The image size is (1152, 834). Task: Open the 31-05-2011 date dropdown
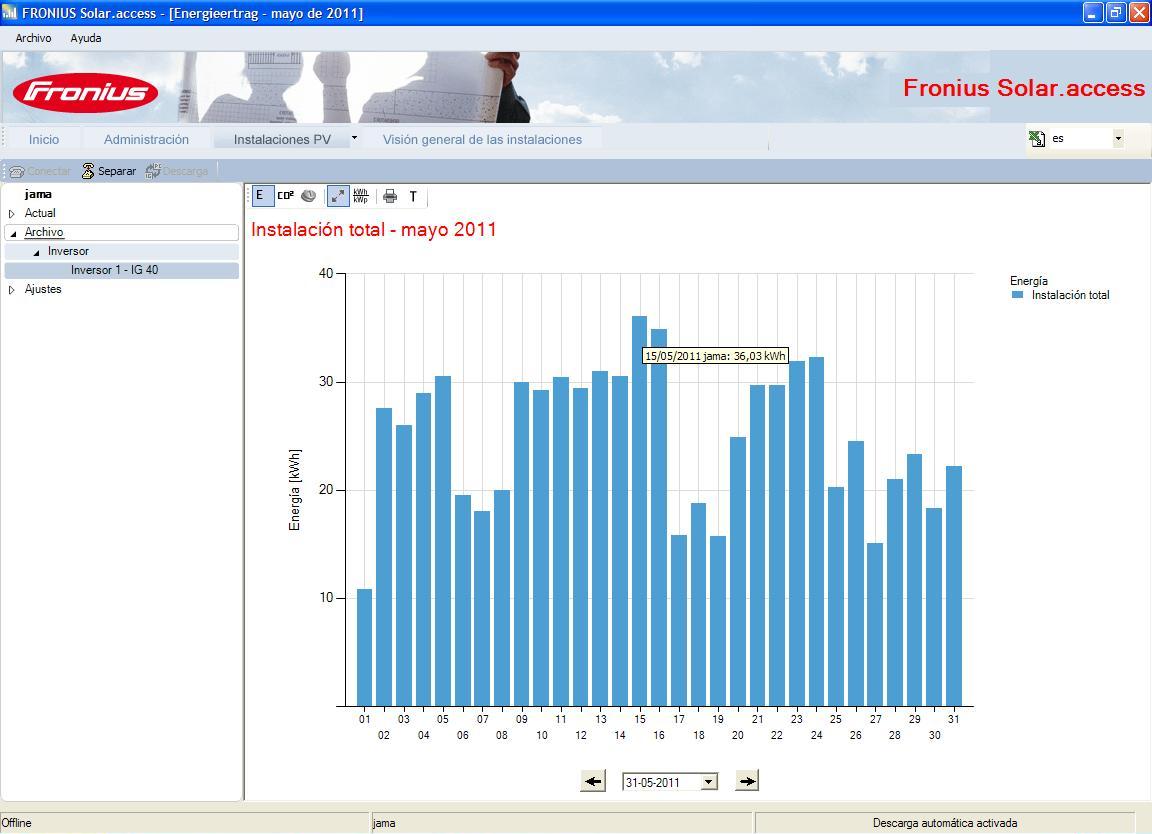709,782
